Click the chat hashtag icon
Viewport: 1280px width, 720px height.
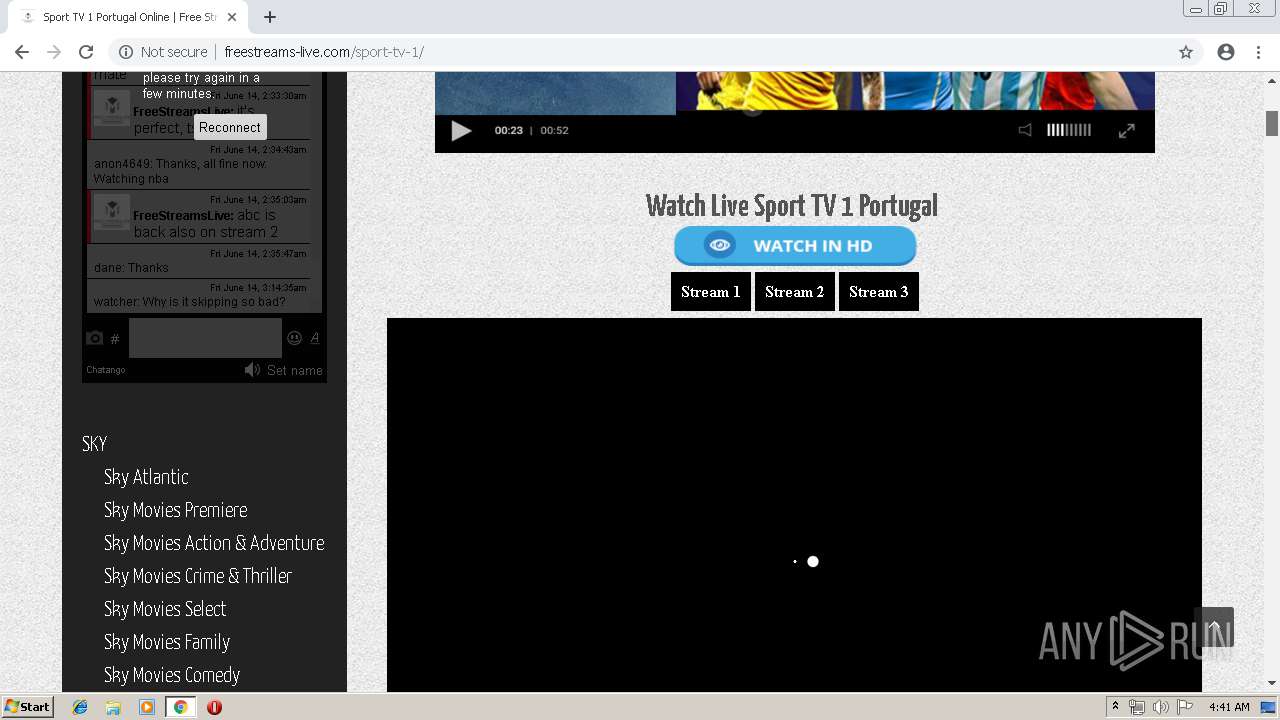115,339
